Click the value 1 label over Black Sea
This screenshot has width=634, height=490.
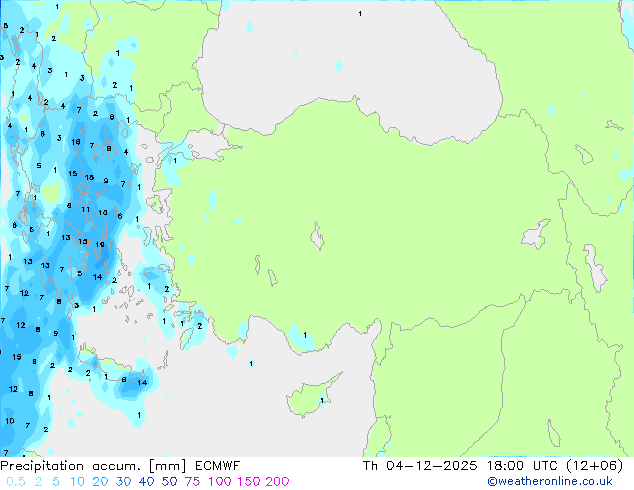(x=360, y=14)
